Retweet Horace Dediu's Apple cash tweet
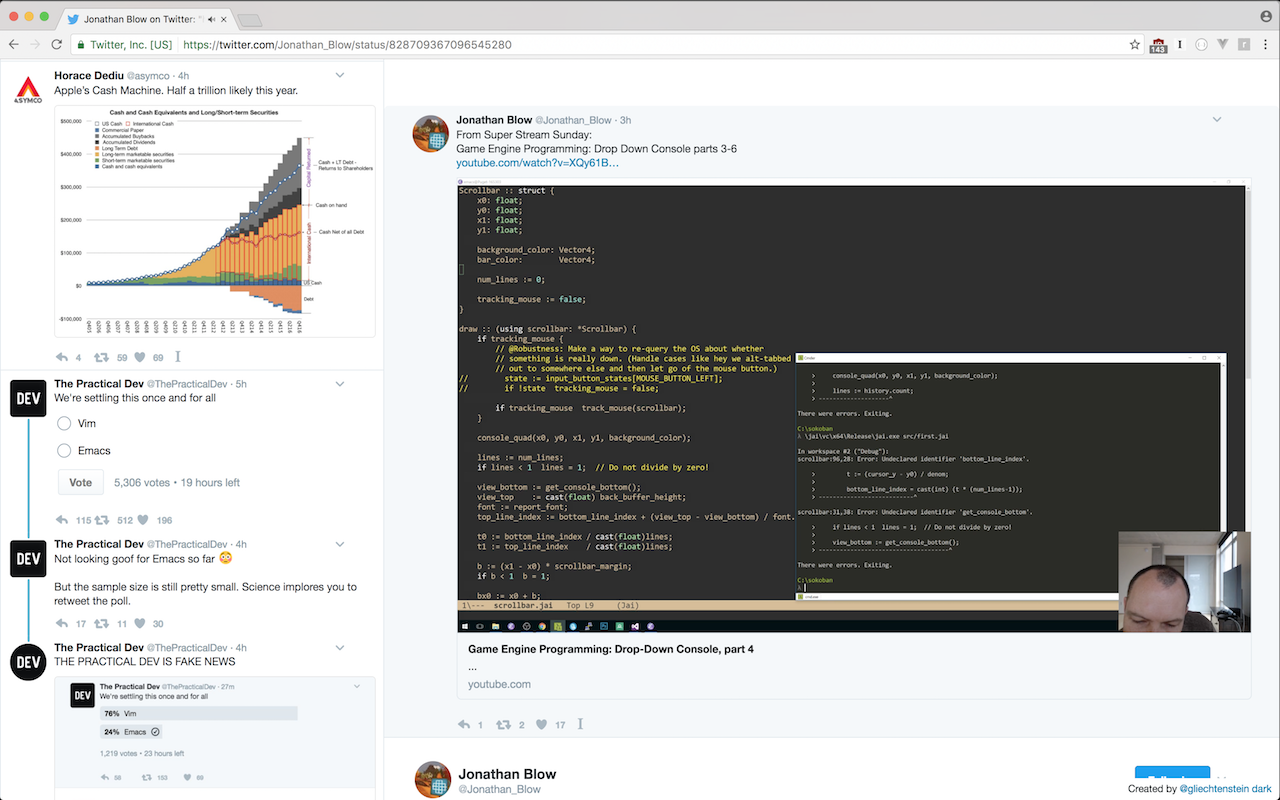This screenshot has width=1280, height=800. [x=101, y=357]
